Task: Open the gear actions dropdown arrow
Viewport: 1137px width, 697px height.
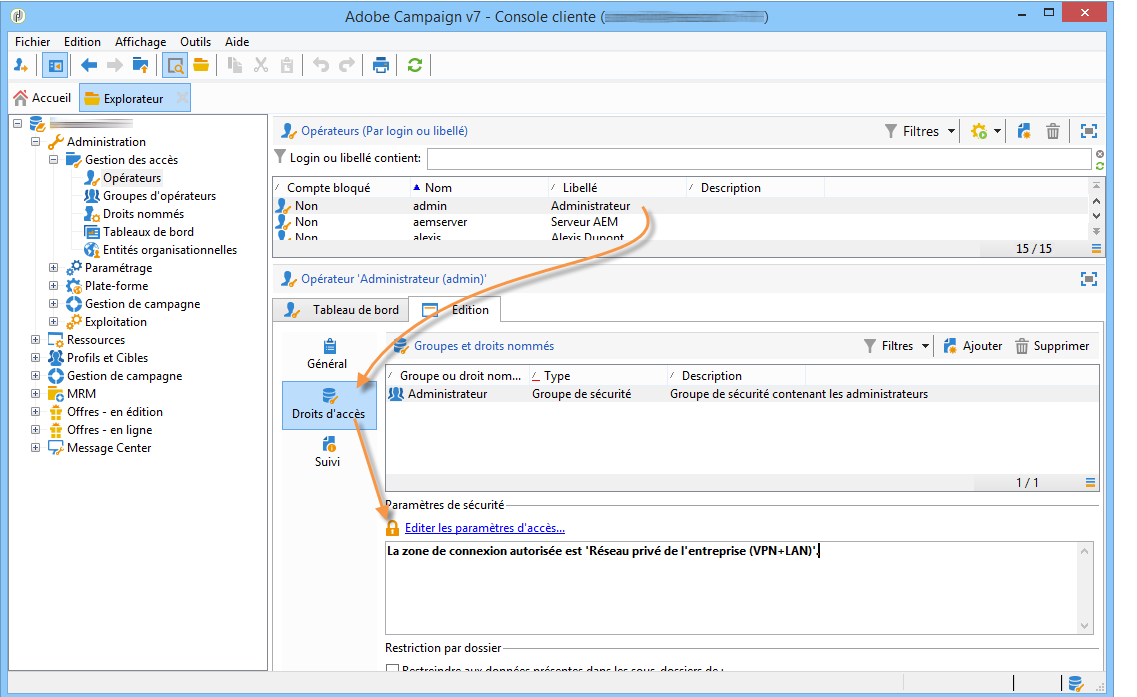Action: tap(998, 131)
